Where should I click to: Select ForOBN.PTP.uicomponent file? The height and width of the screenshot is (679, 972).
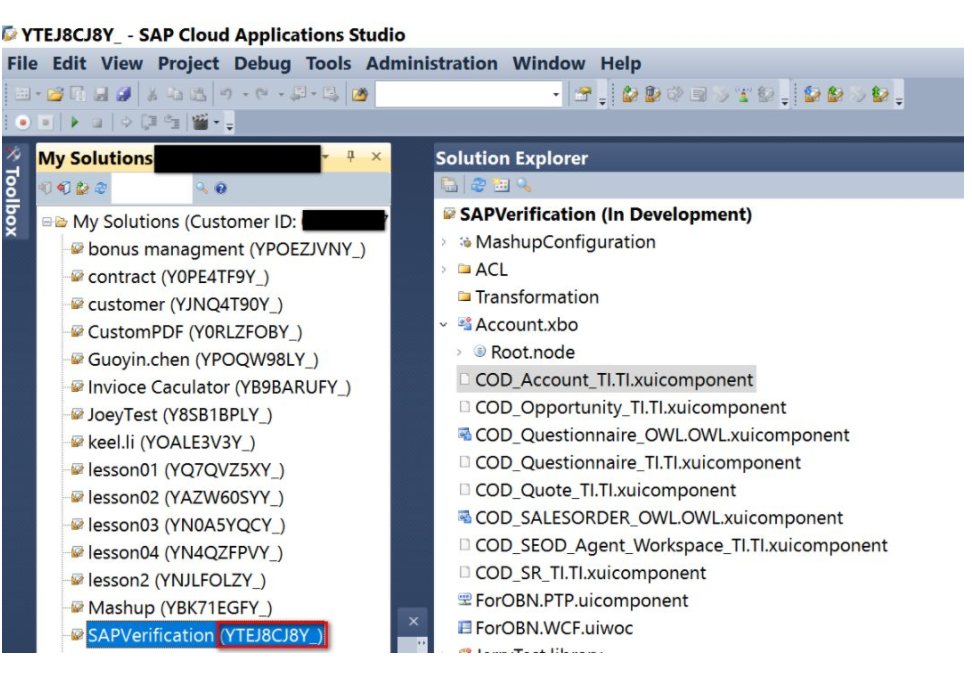click(x=581, y=600)
